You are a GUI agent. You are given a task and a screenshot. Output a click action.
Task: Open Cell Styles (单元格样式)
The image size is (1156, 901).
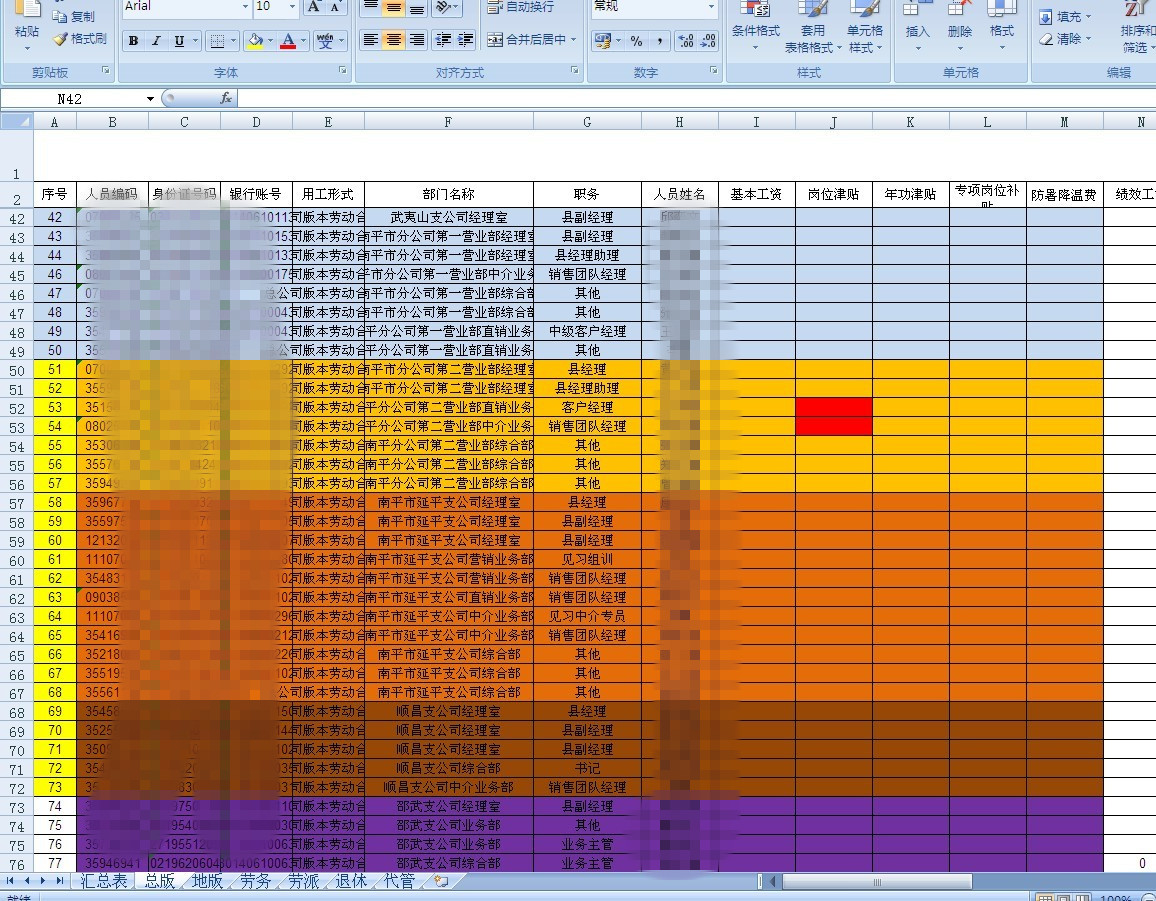coord(865,28)
